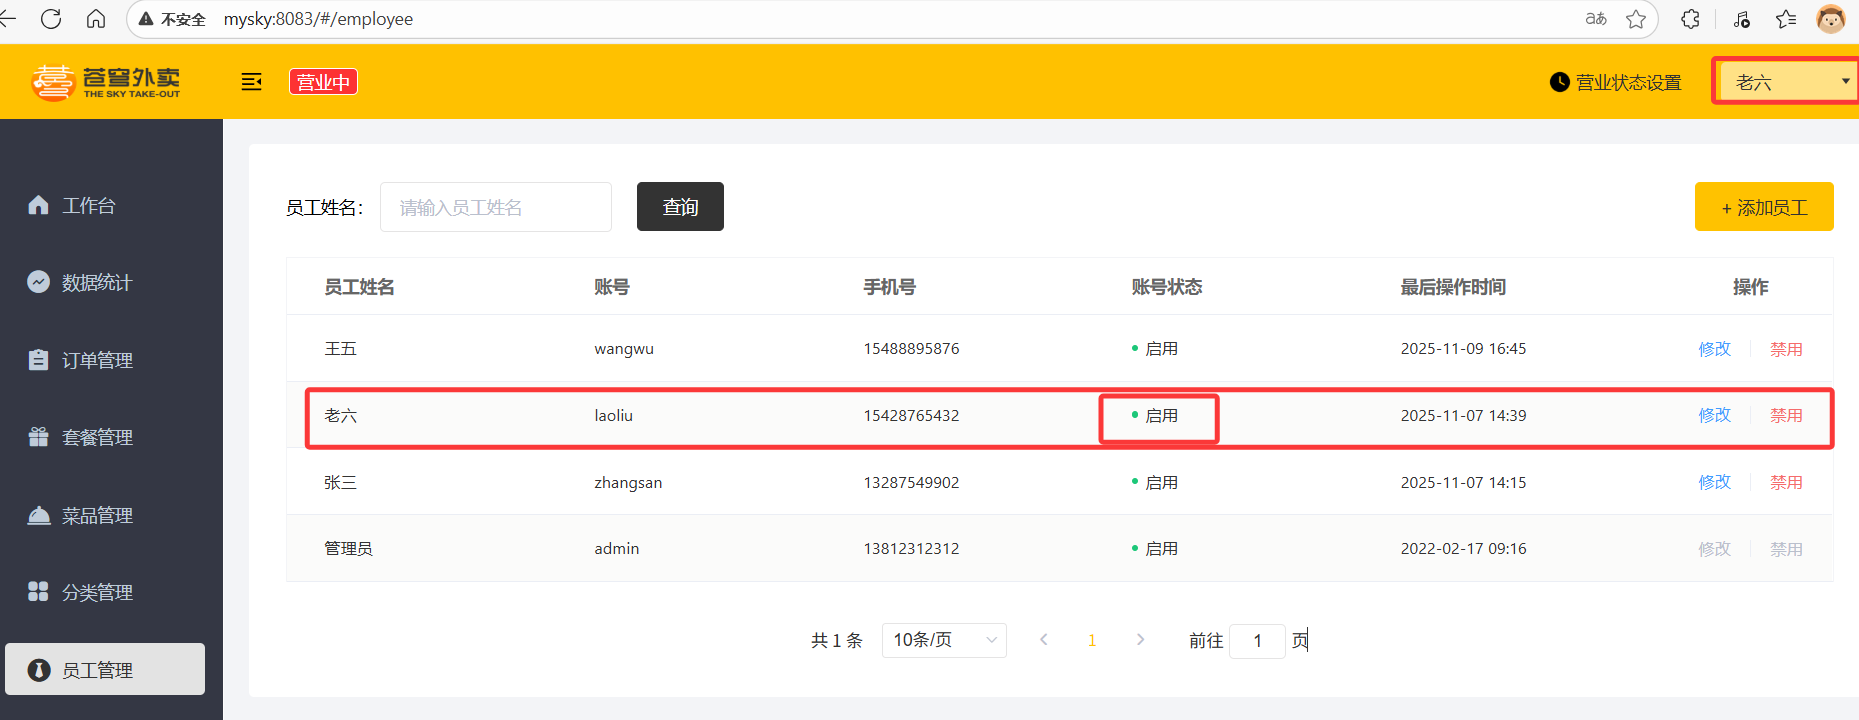Open the browser favorites list icon
Viewport: 1859px width, 720px height.
click(1786, 19)
